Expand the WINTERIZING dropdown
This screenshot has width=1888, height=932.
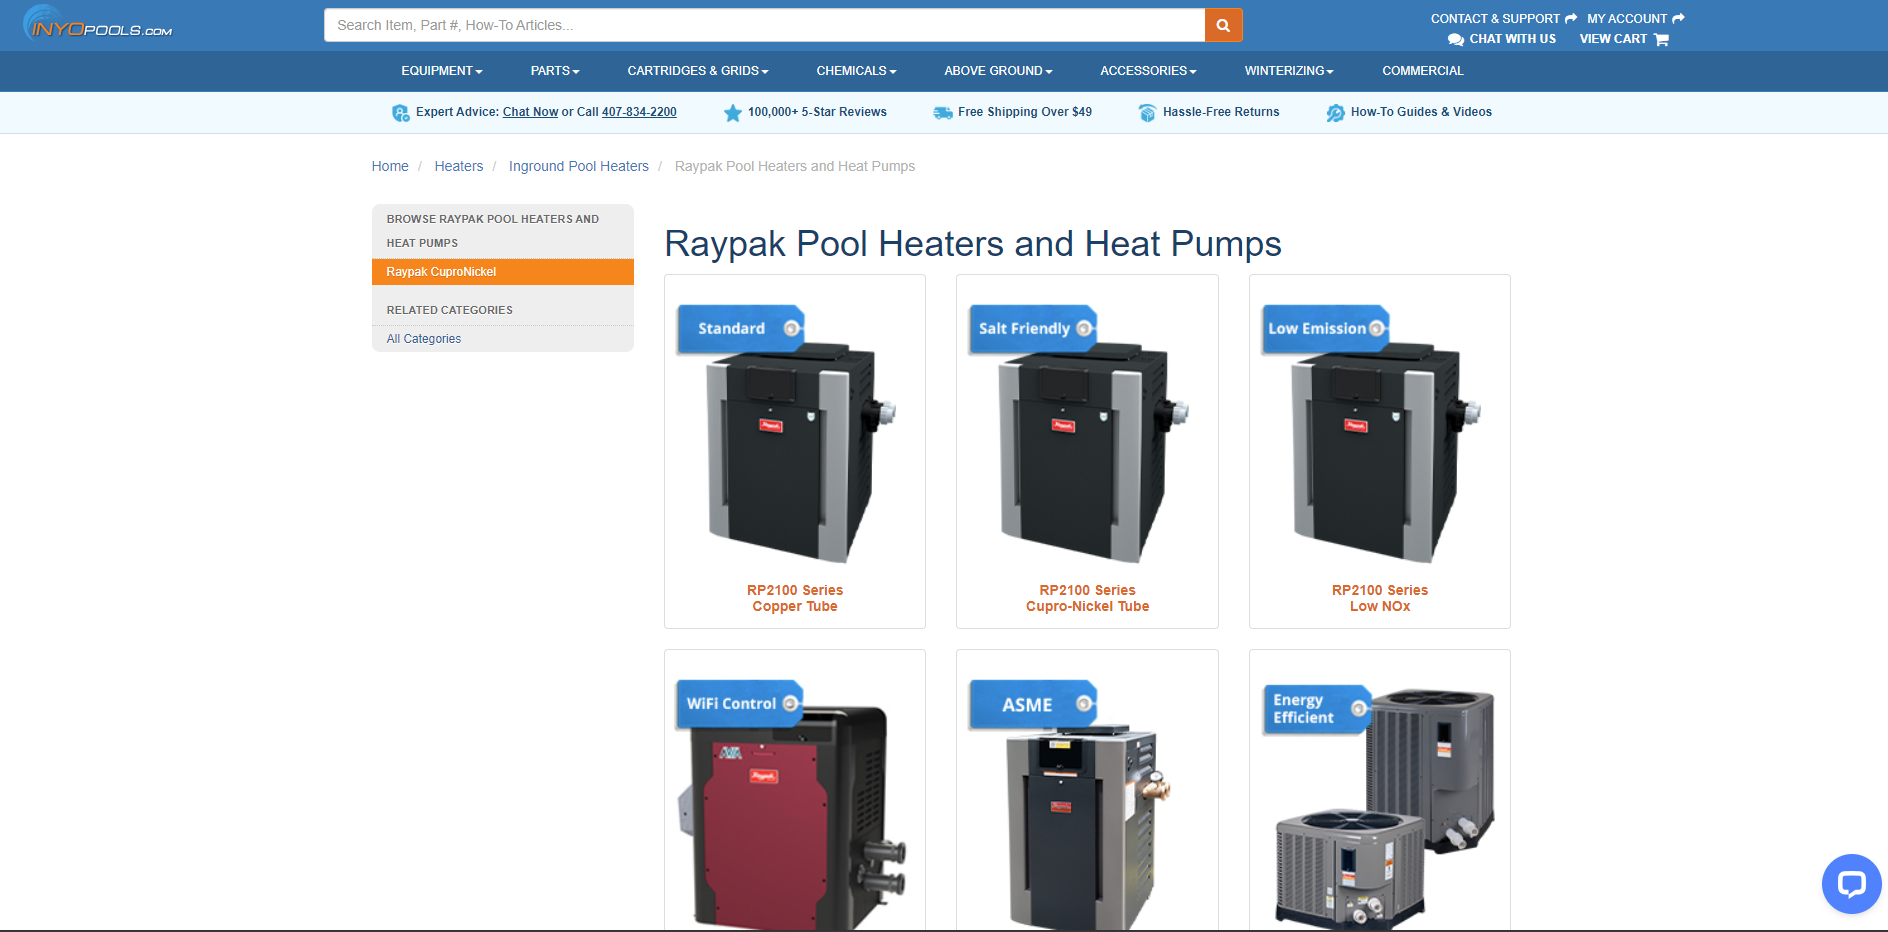tap(1287, 71)
